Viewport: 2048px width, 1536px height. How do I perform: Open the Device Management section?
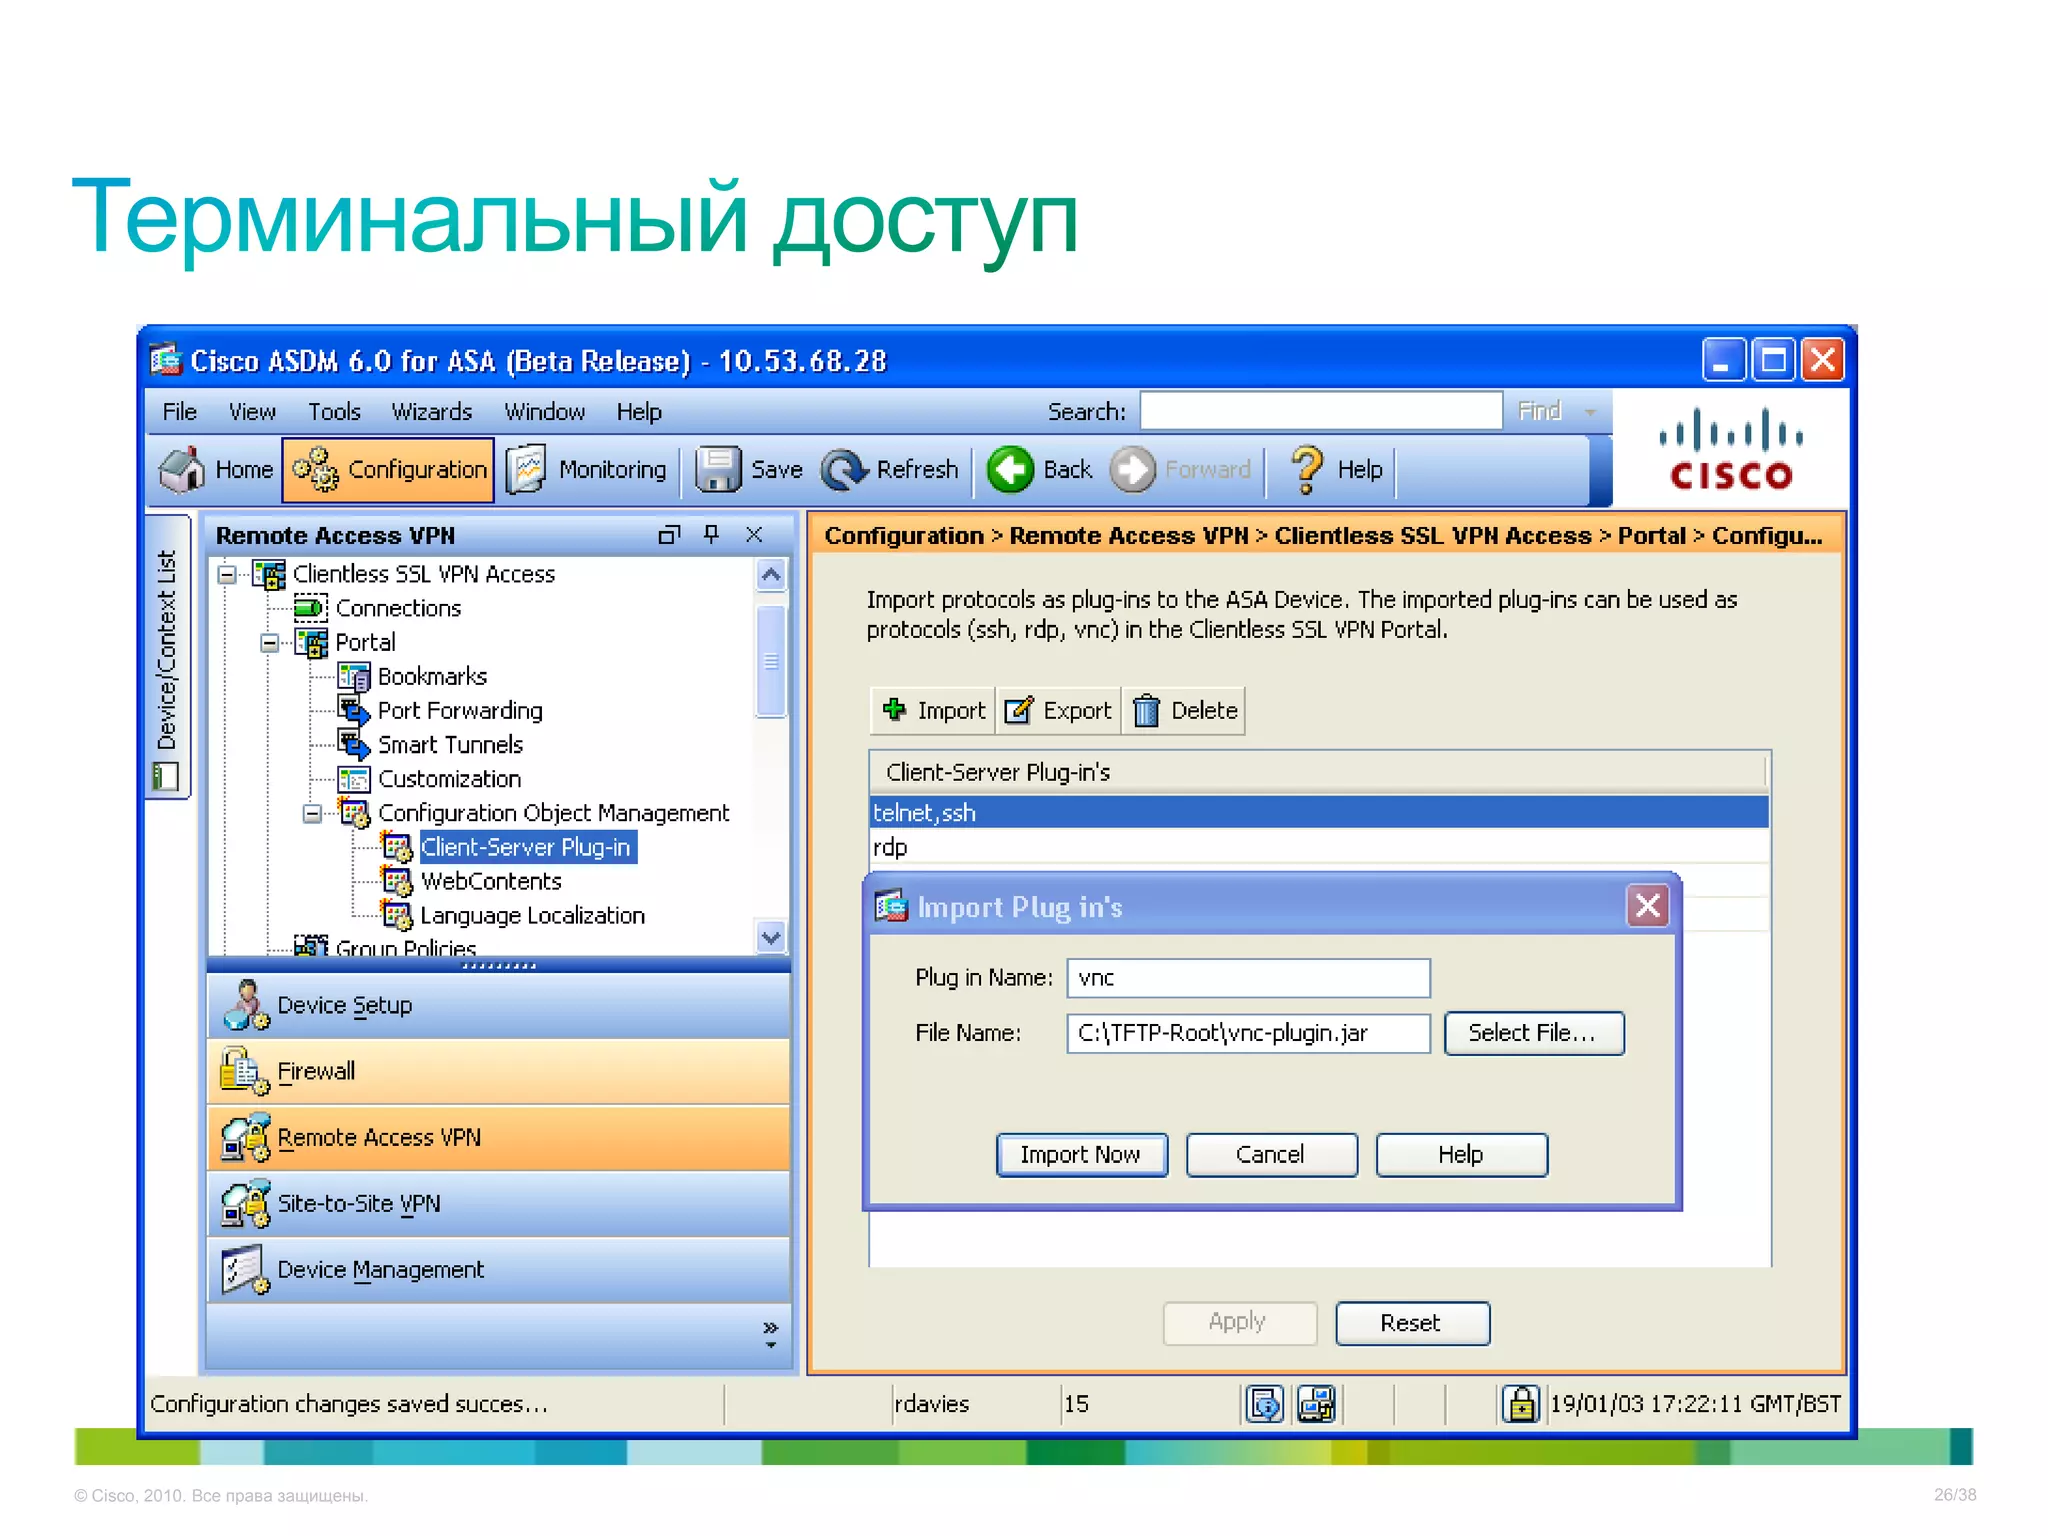point(498,1270)
